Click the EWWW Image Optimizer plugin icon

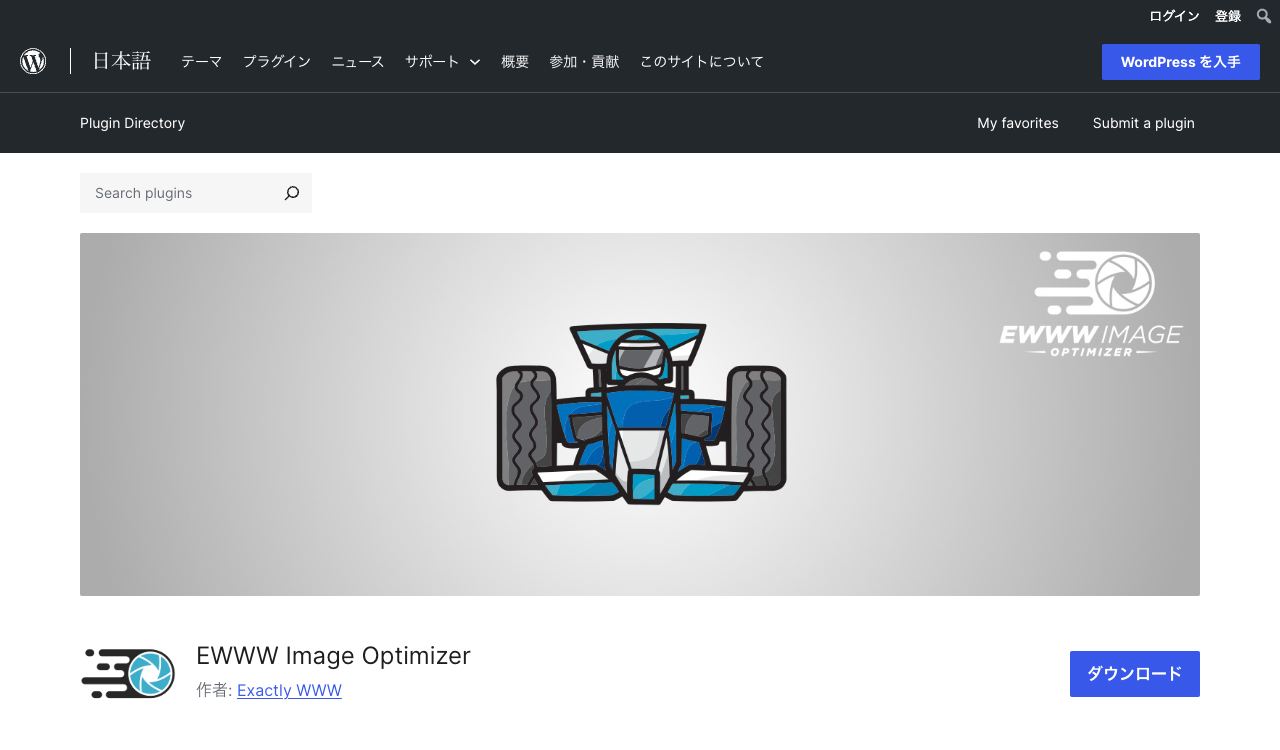(128, 673)
